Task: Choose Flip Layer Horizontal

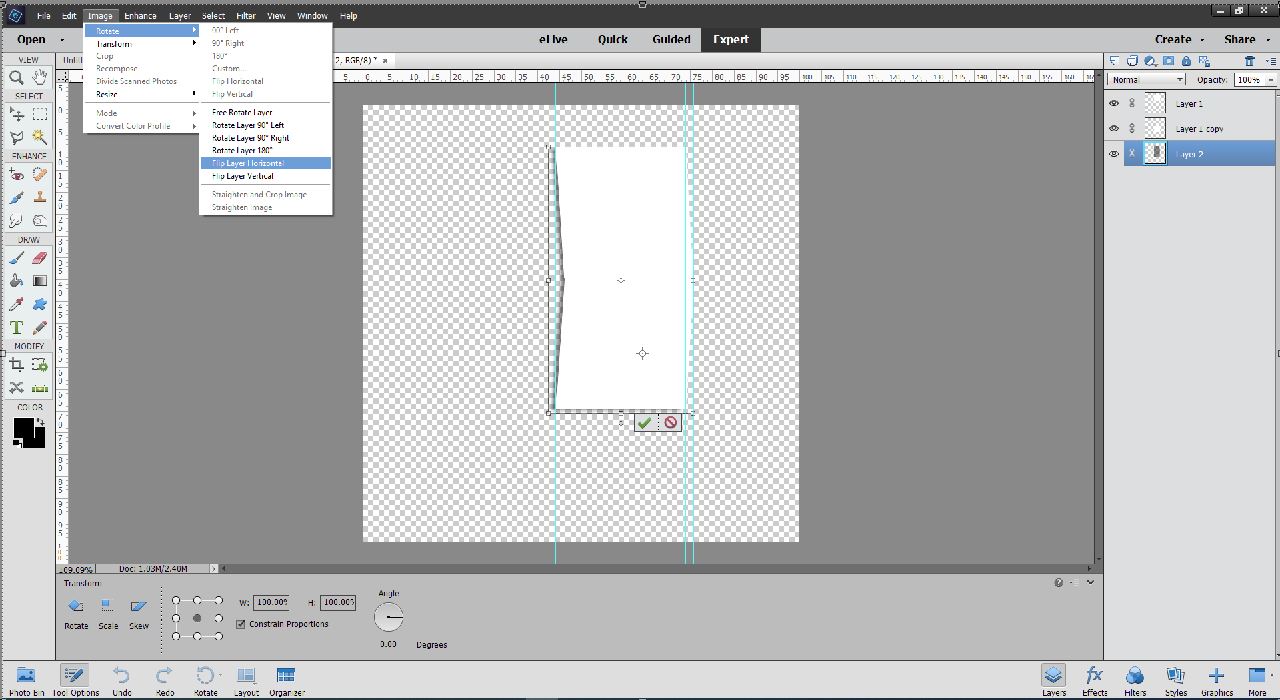Action: click(x=265, y=163)
